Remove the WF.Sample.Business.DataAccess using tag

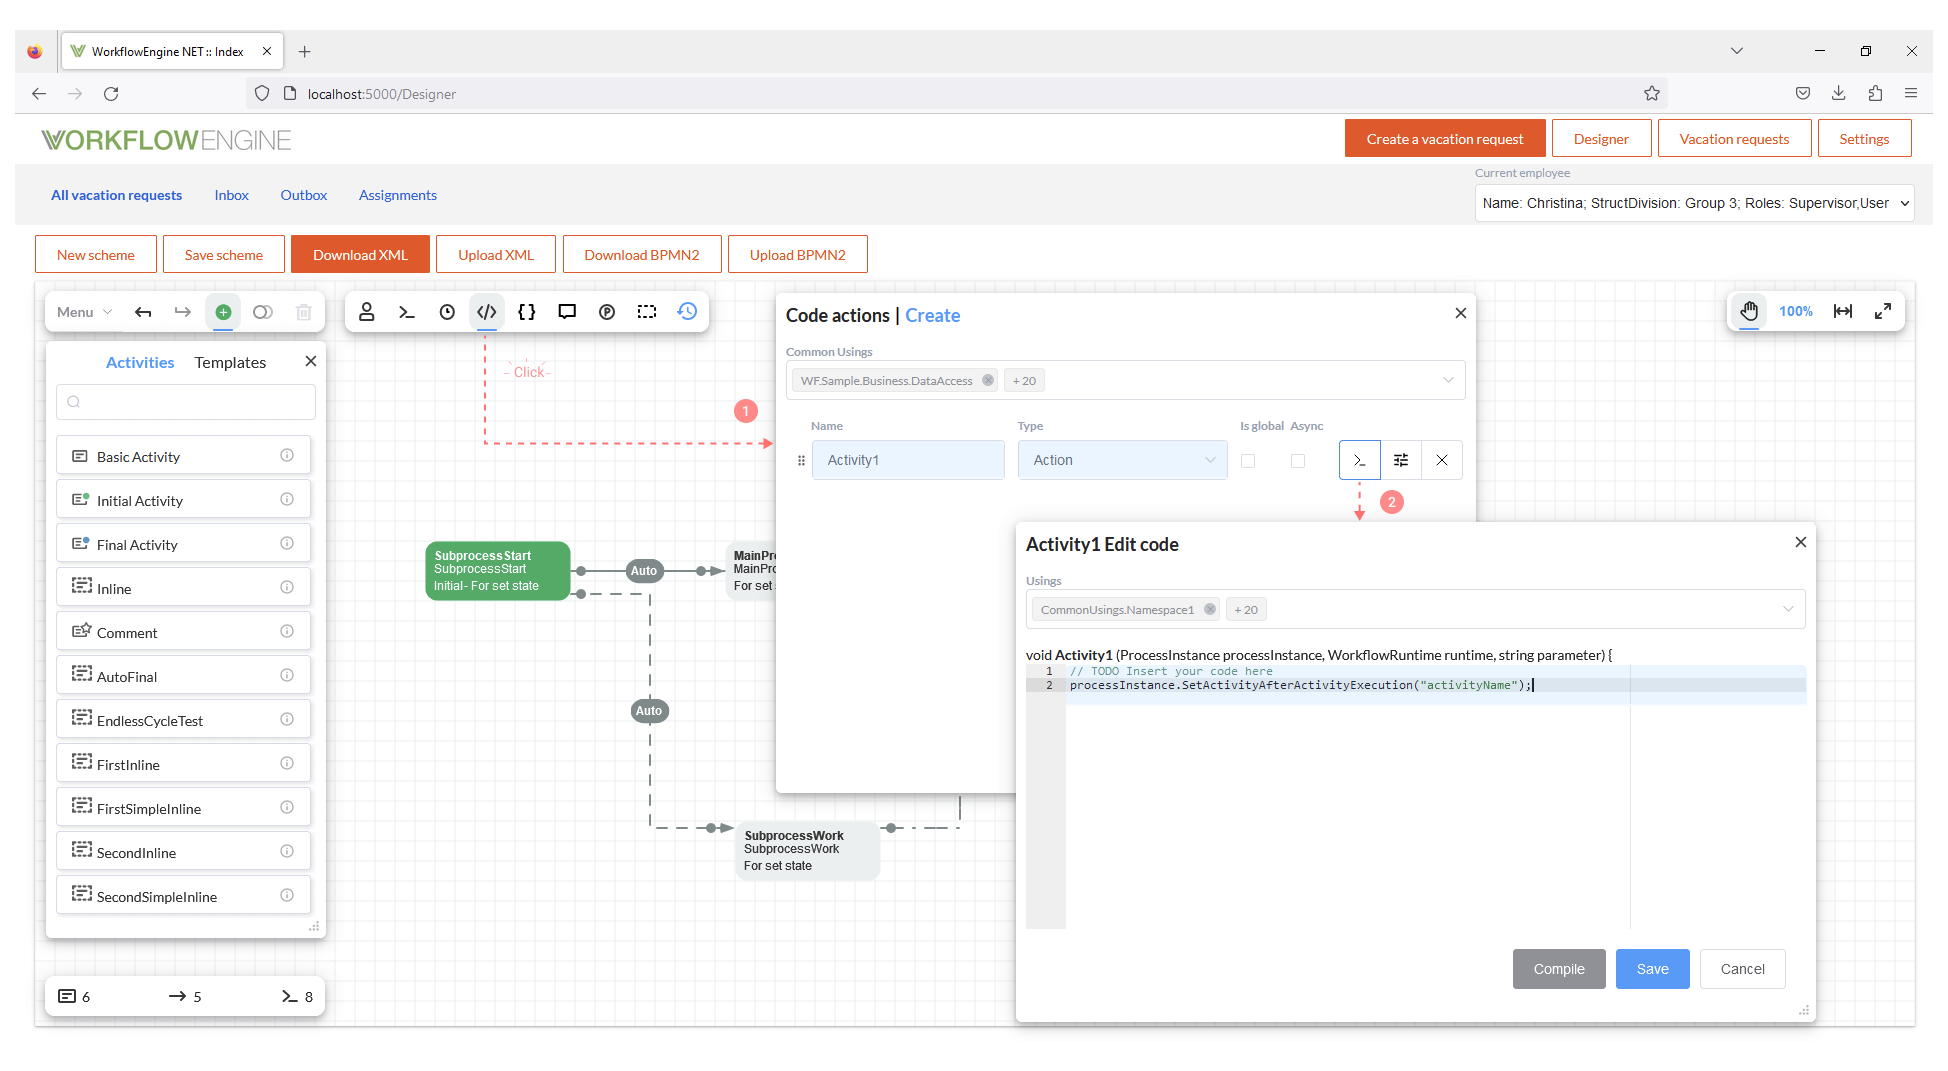tap(988, 380)
